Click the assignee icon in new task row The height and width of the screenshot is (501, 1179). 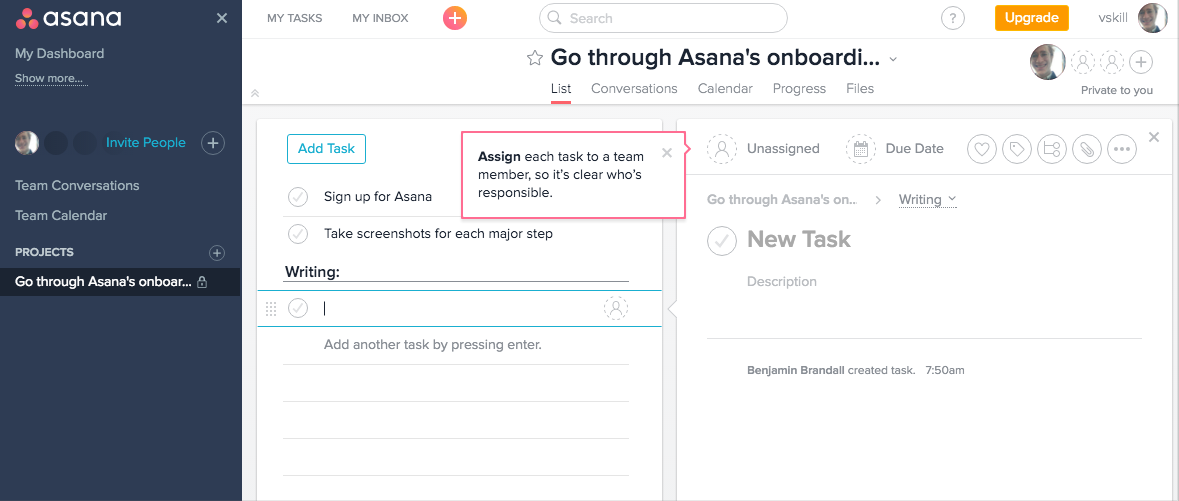click(x=616, y=308)
